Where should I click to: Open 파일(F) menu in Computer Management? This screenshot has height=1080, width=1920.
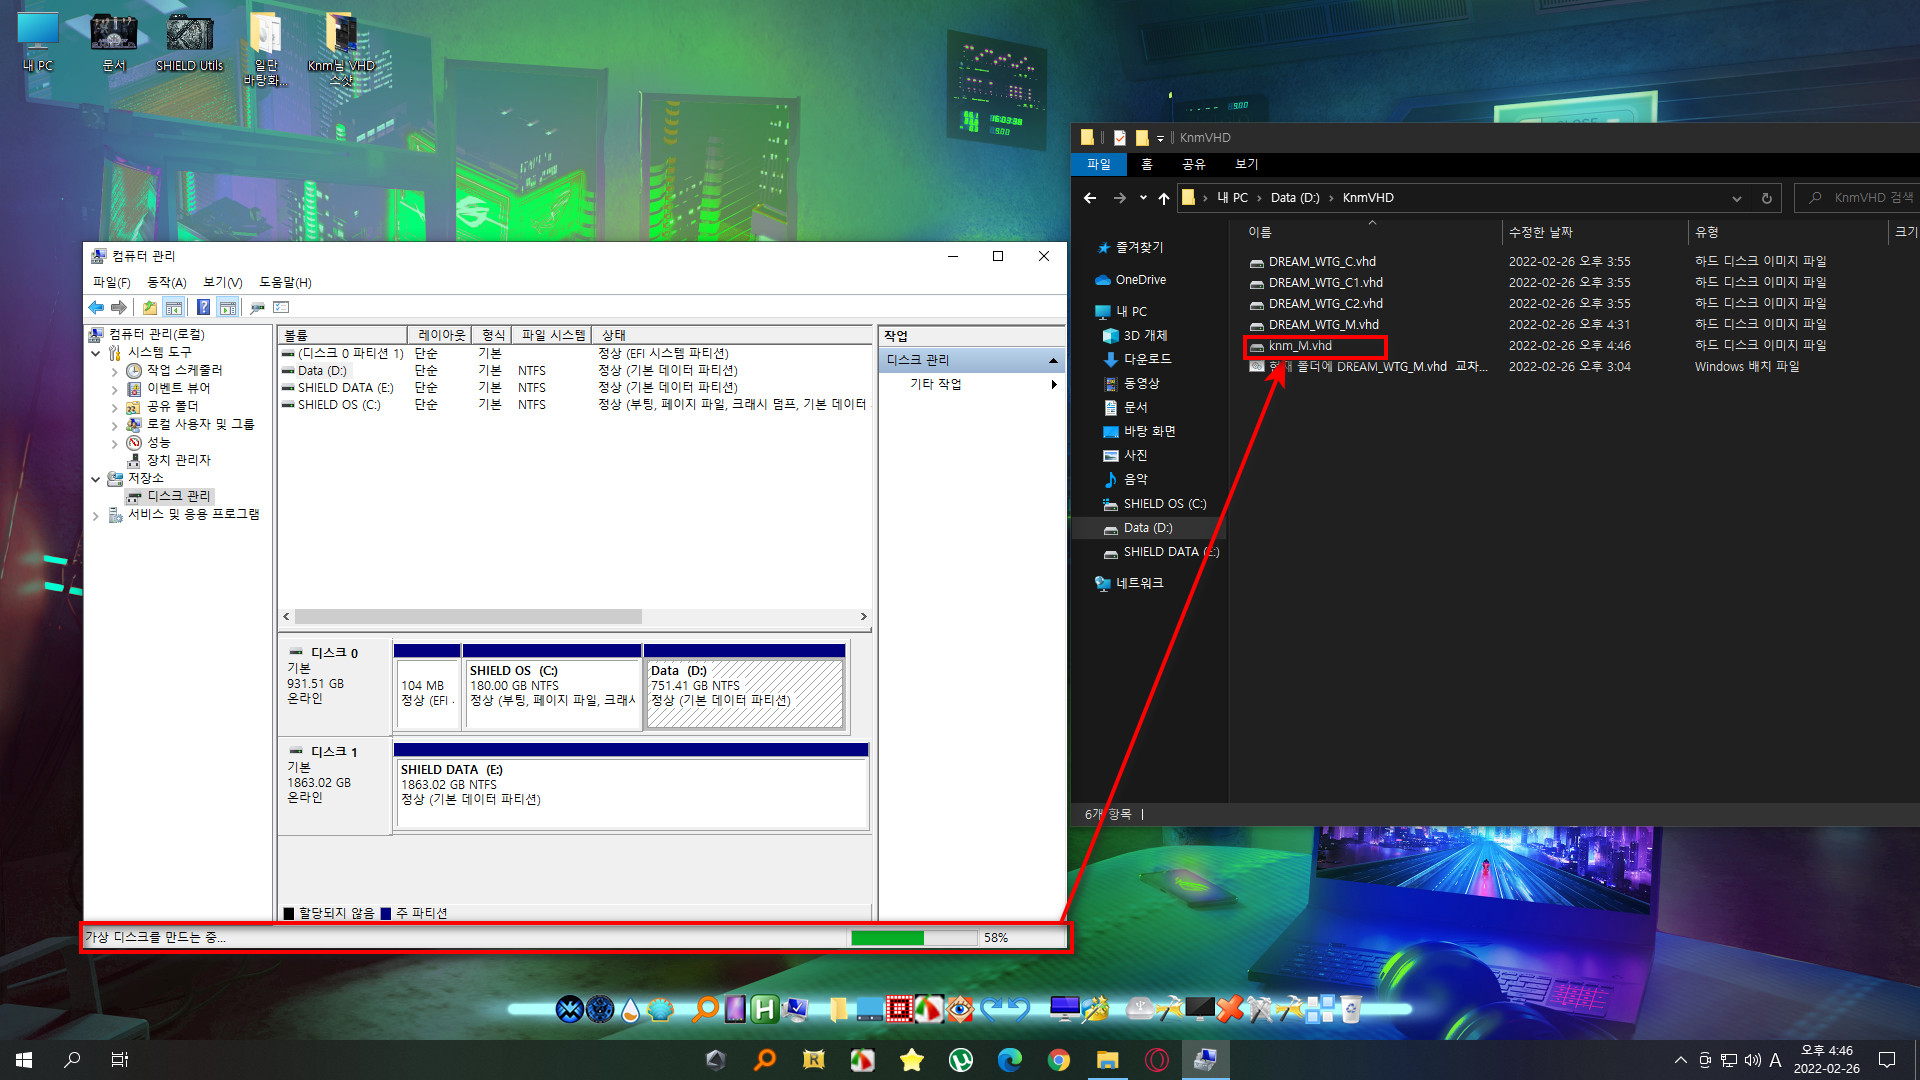112,283
